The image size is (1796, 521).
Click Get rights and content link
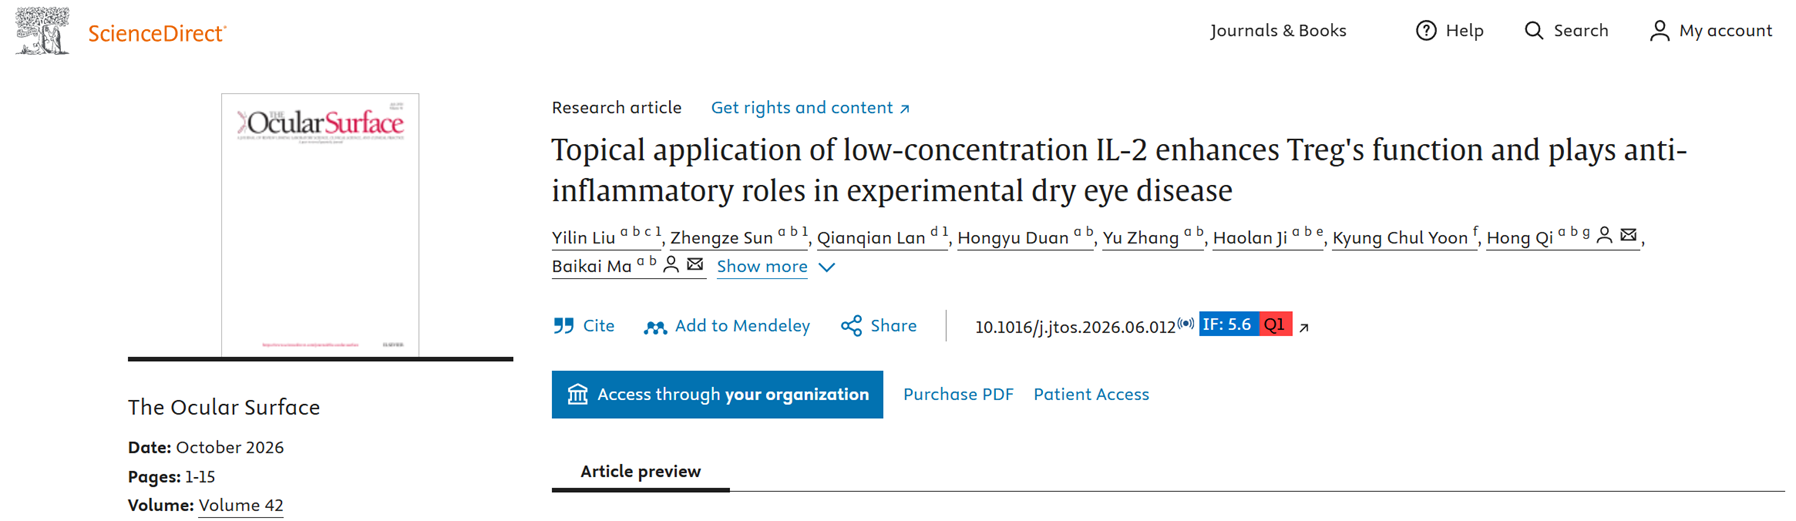810,108
